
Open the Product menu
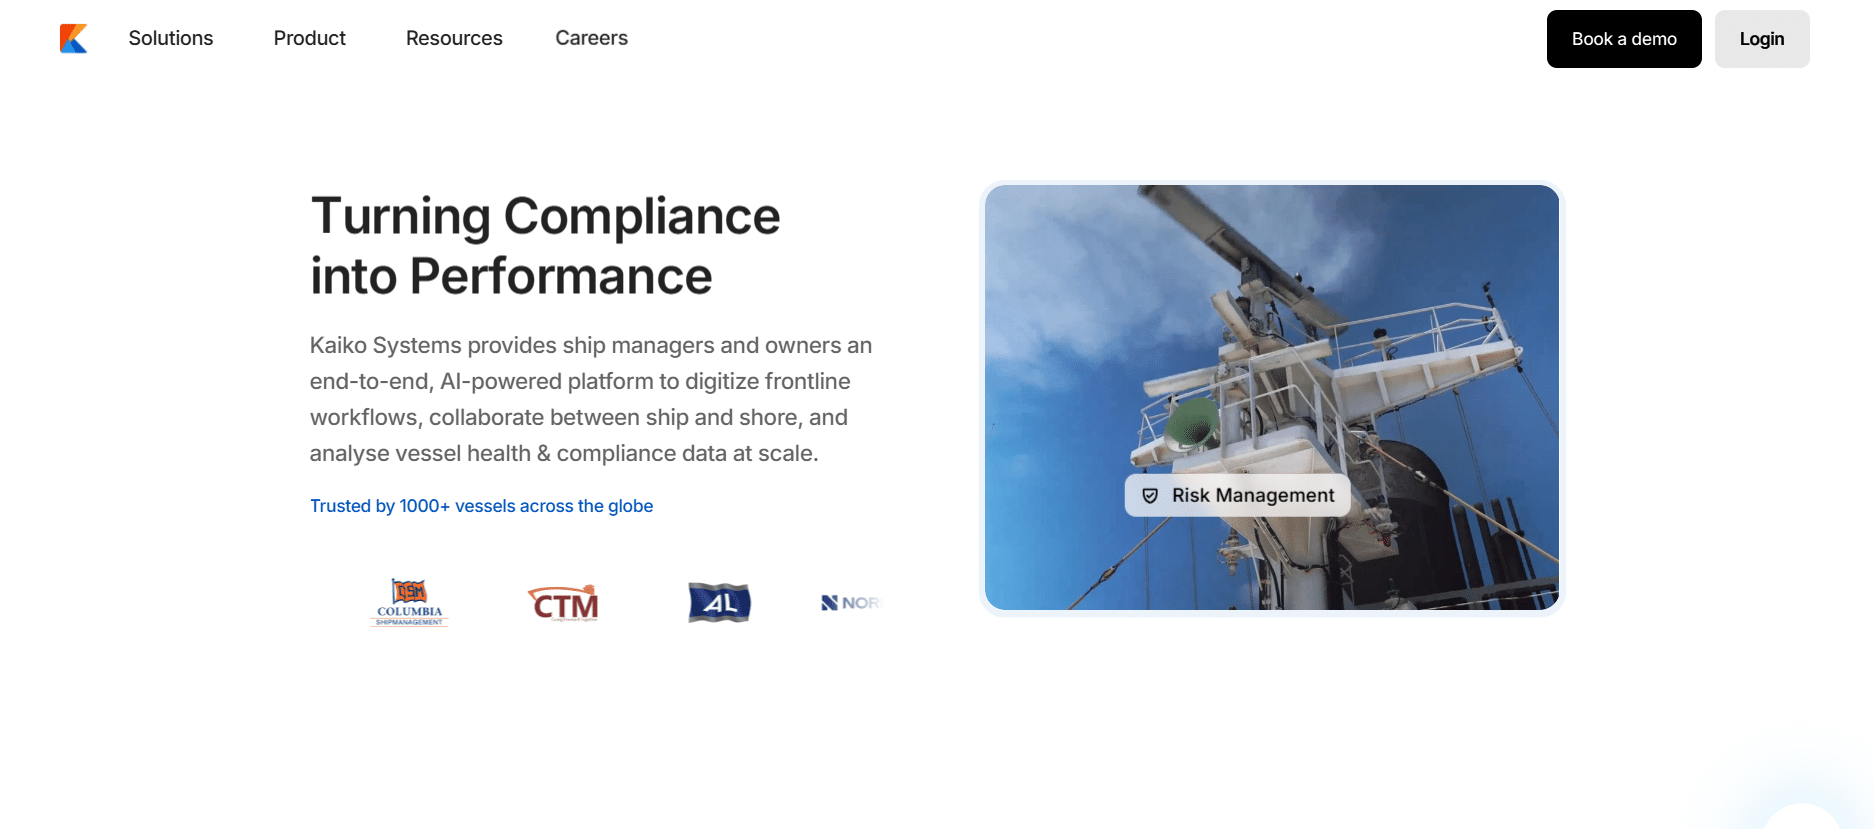coord(310,38)
